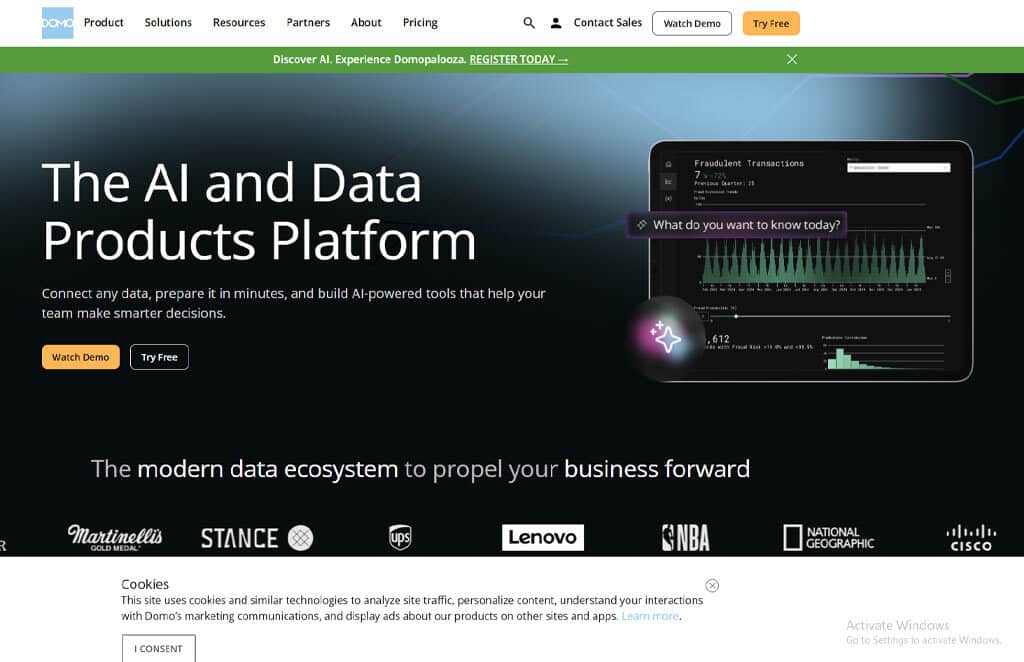Image resolution: width=1024 pixels, height=662 pixels.
Task: Open the search magnifier icon
Action: tap(529, 23)
